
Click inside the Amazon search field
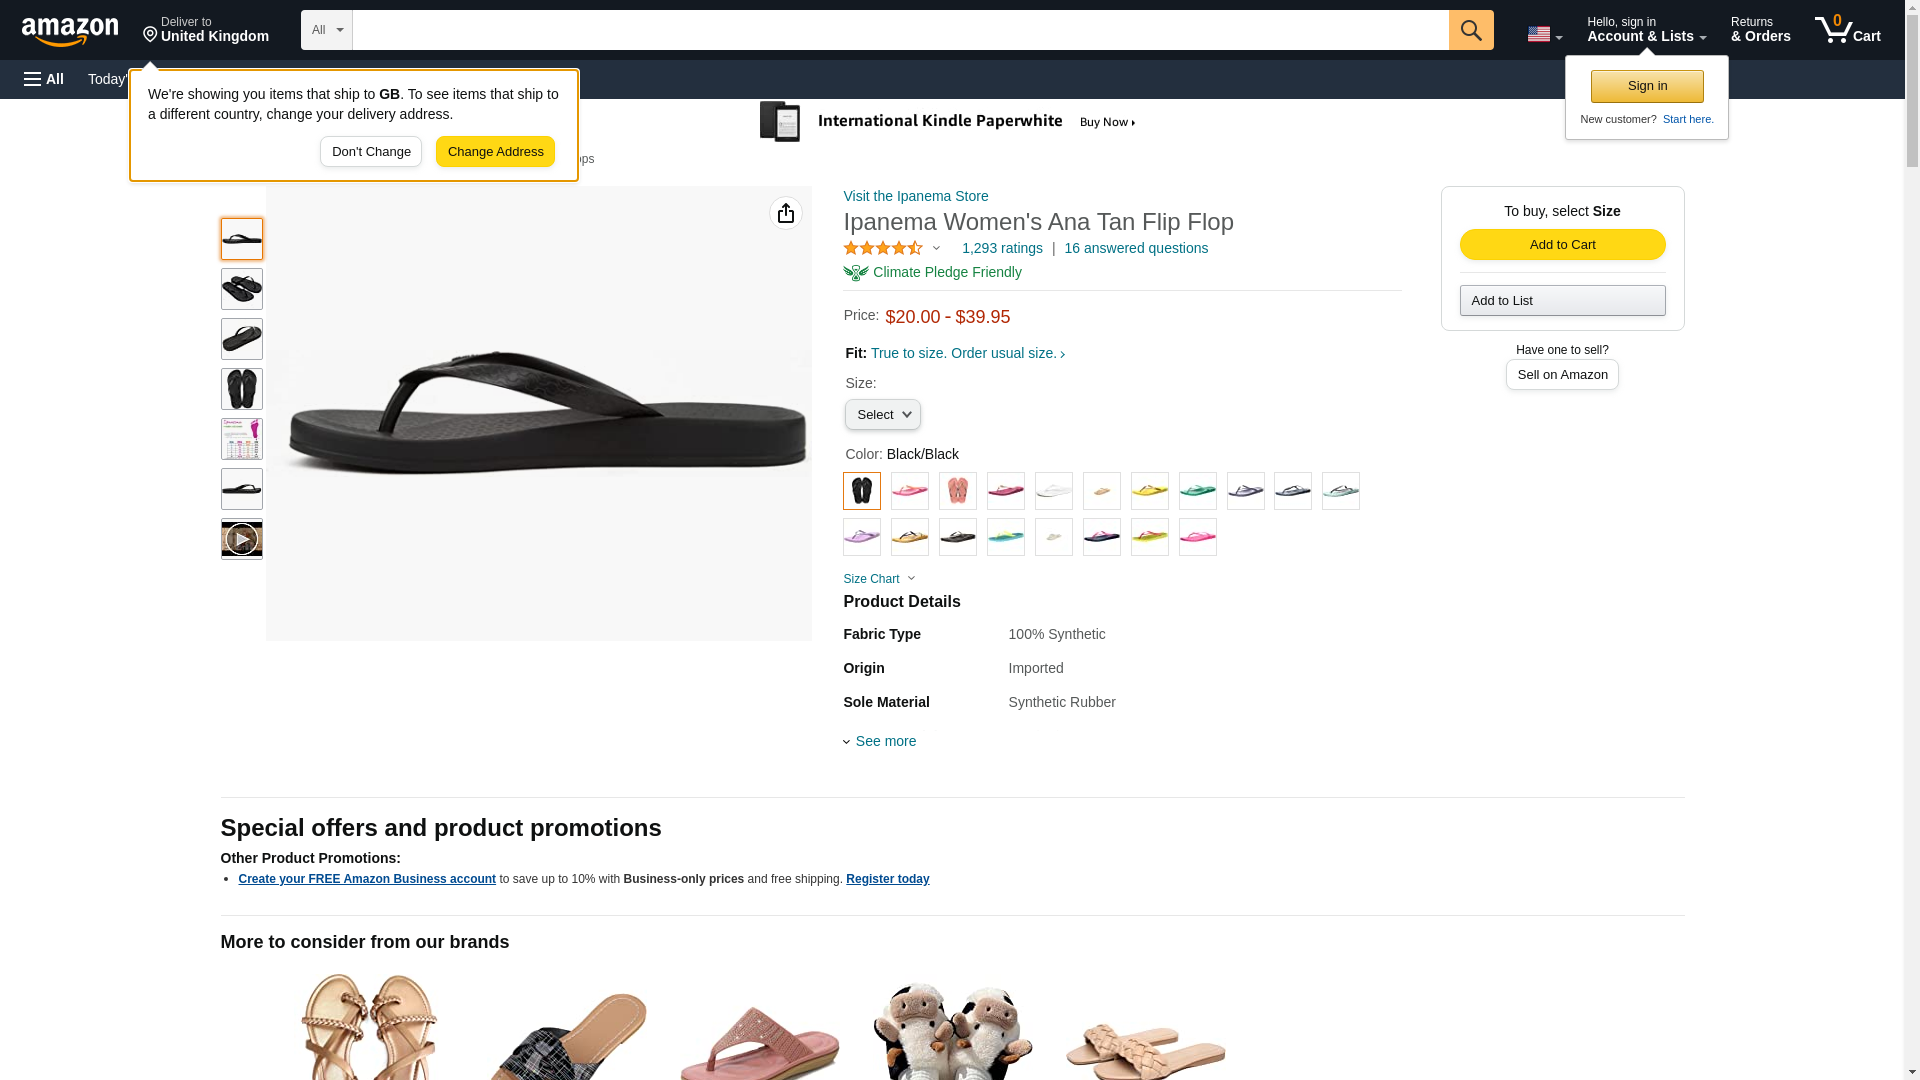tap(900, 30)
